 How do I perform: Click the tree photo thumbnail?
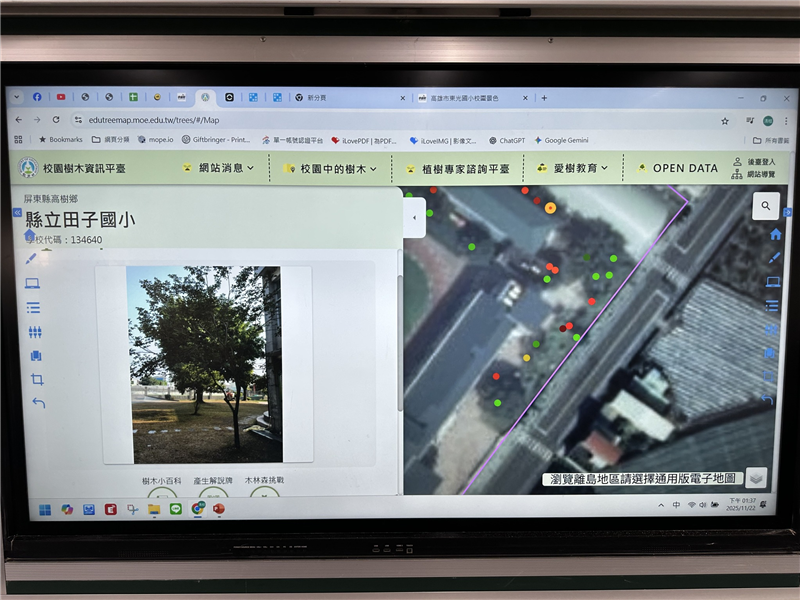(204, 364)
